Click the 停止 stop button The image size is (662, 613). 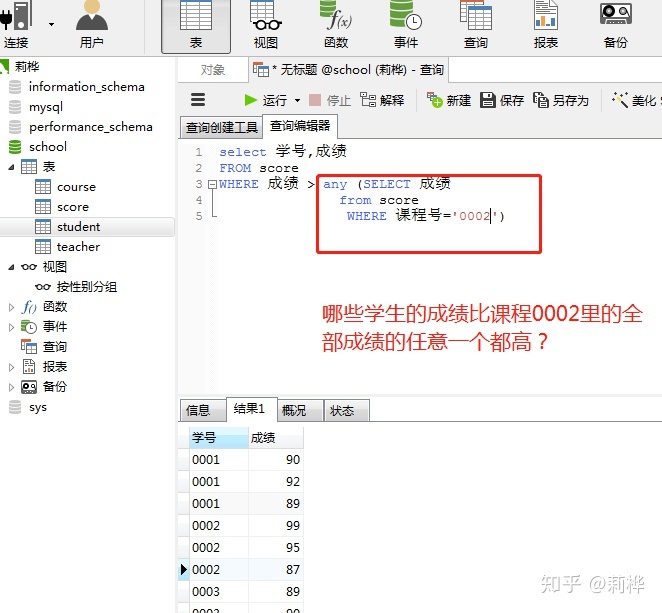(x=330, y=100)
